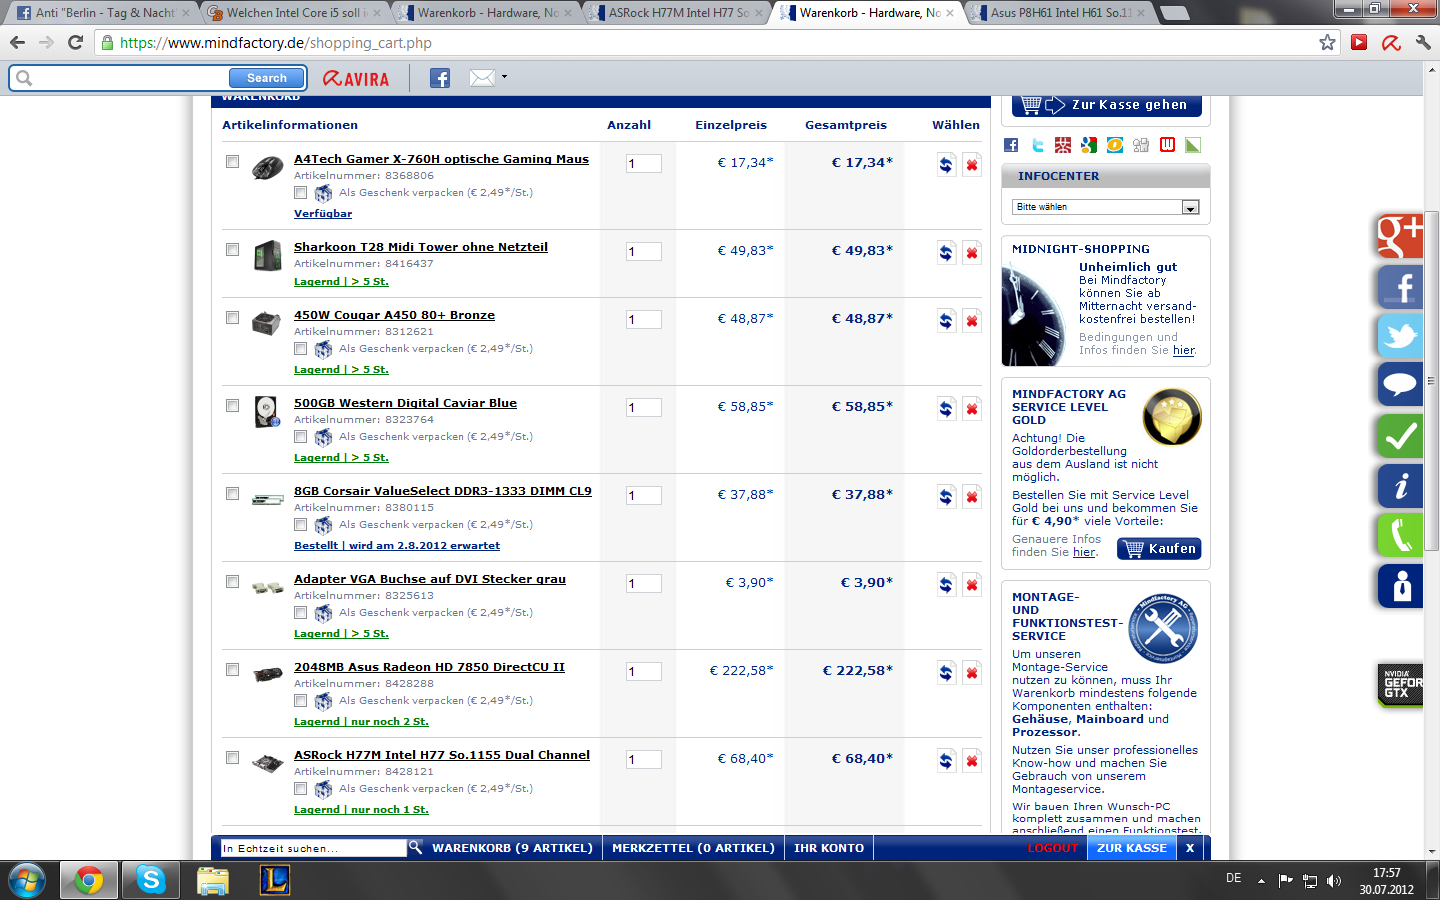Click the green checkmark side button
The width and height of the screenshot is (1440, 900).
[1400, 436]
